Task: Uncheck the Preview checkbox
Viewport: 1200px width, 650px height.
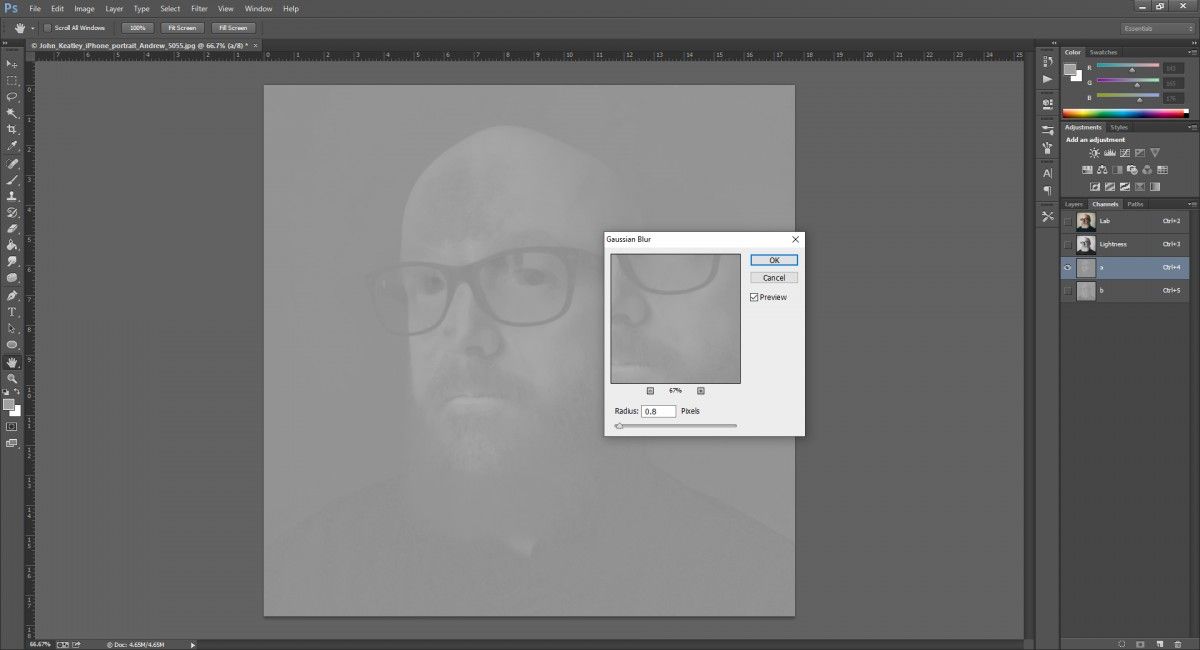Action: [x=754, y=297]
